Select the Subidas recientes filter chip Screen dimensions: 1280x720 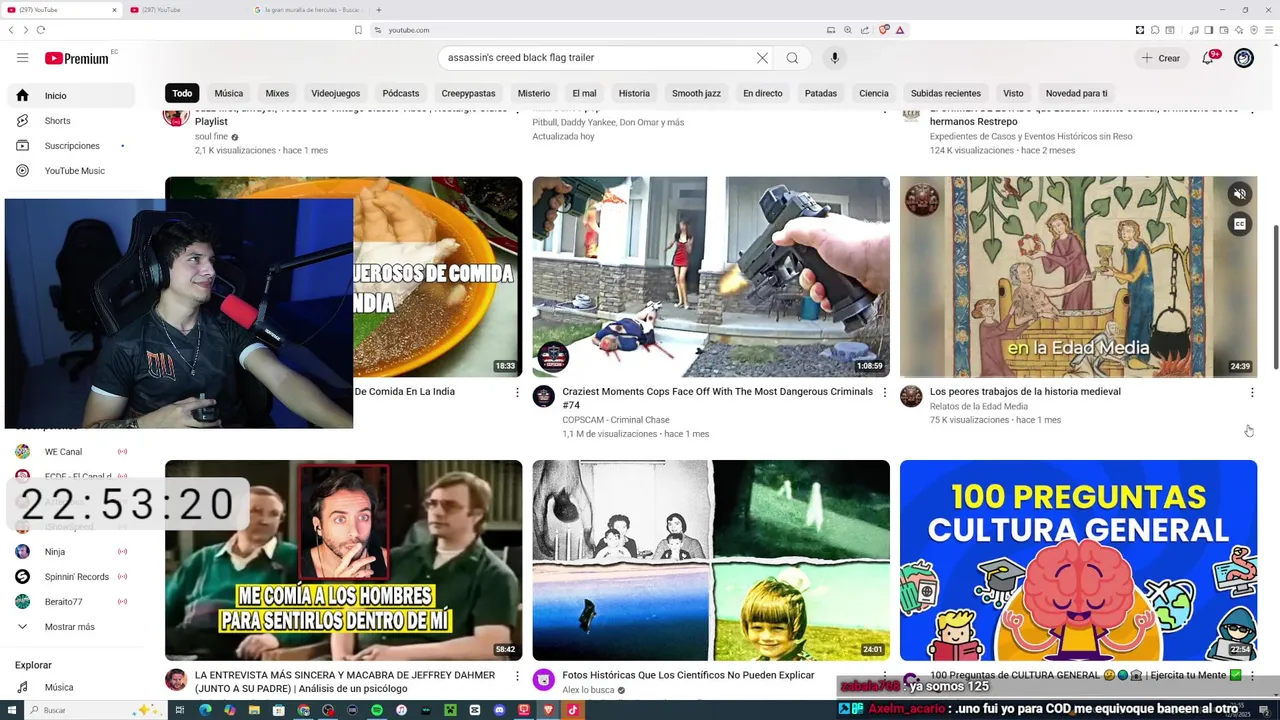945,93
